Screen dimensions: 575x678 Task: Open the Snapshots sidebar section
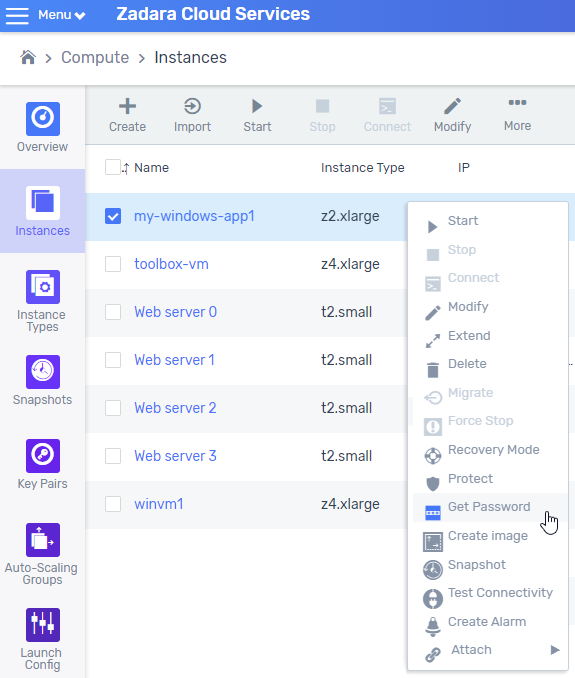42,380
